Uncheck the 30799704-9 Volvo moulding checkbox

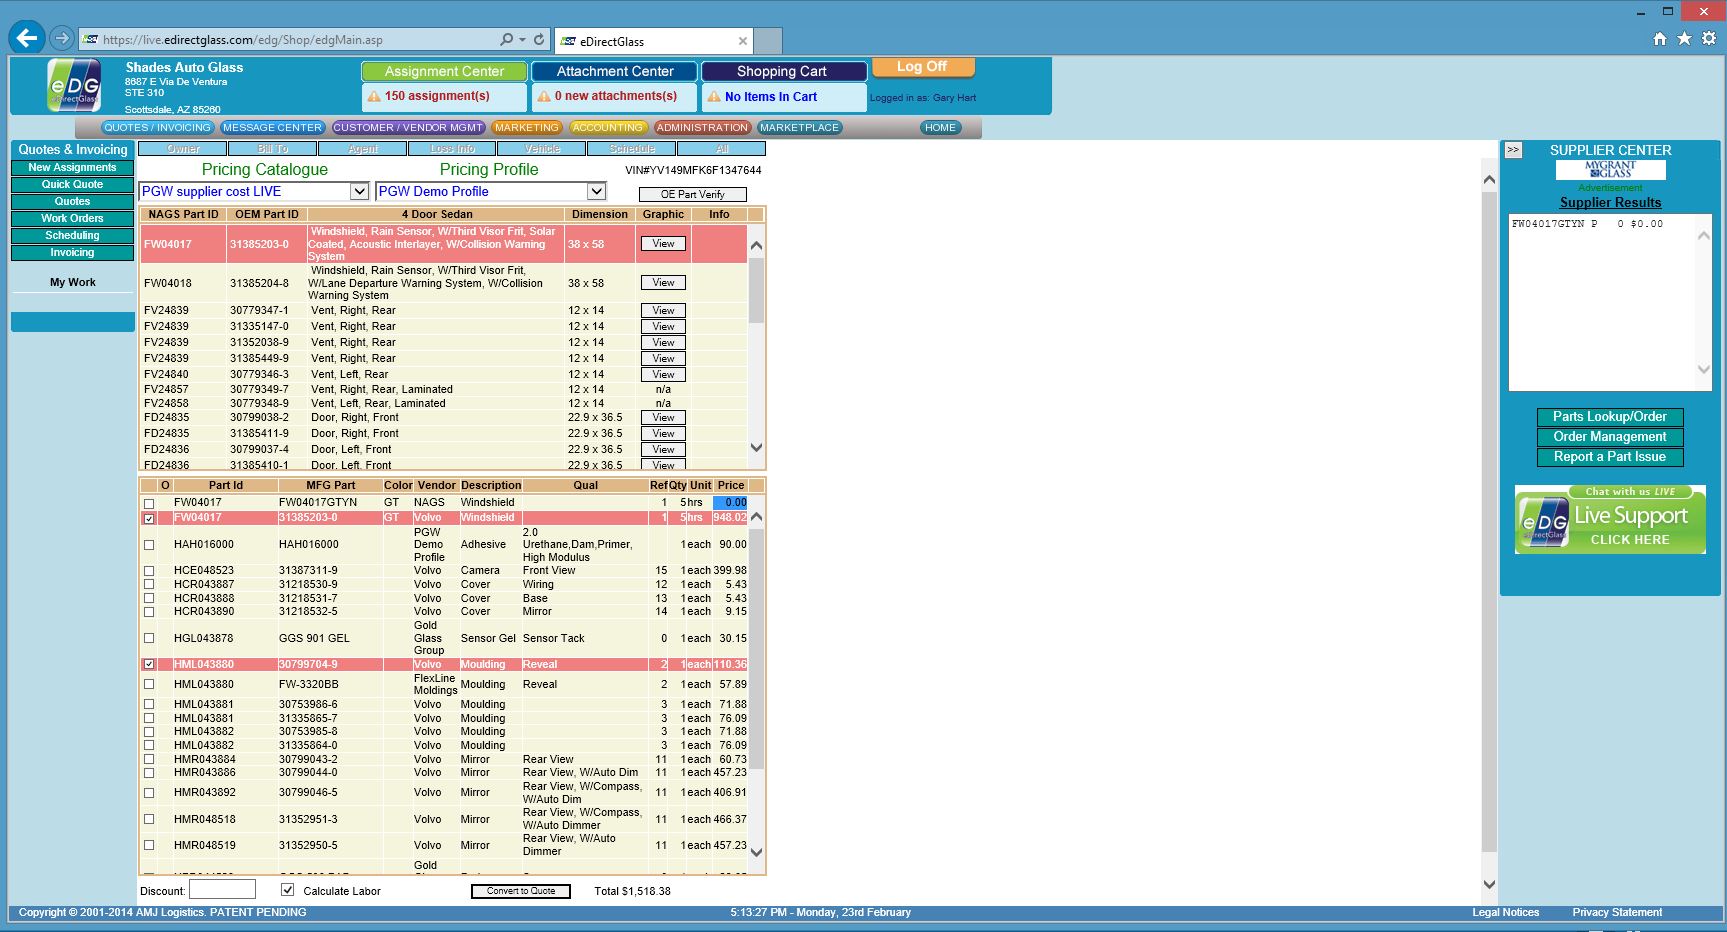tap(149, 664)
